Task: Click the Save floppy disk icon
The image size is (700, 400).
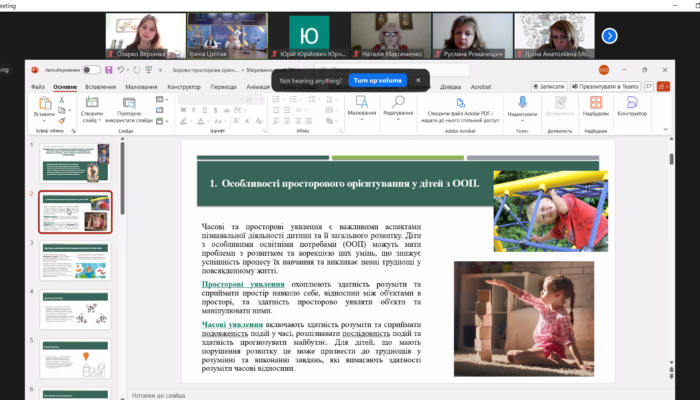Action: tap(108, 70)
